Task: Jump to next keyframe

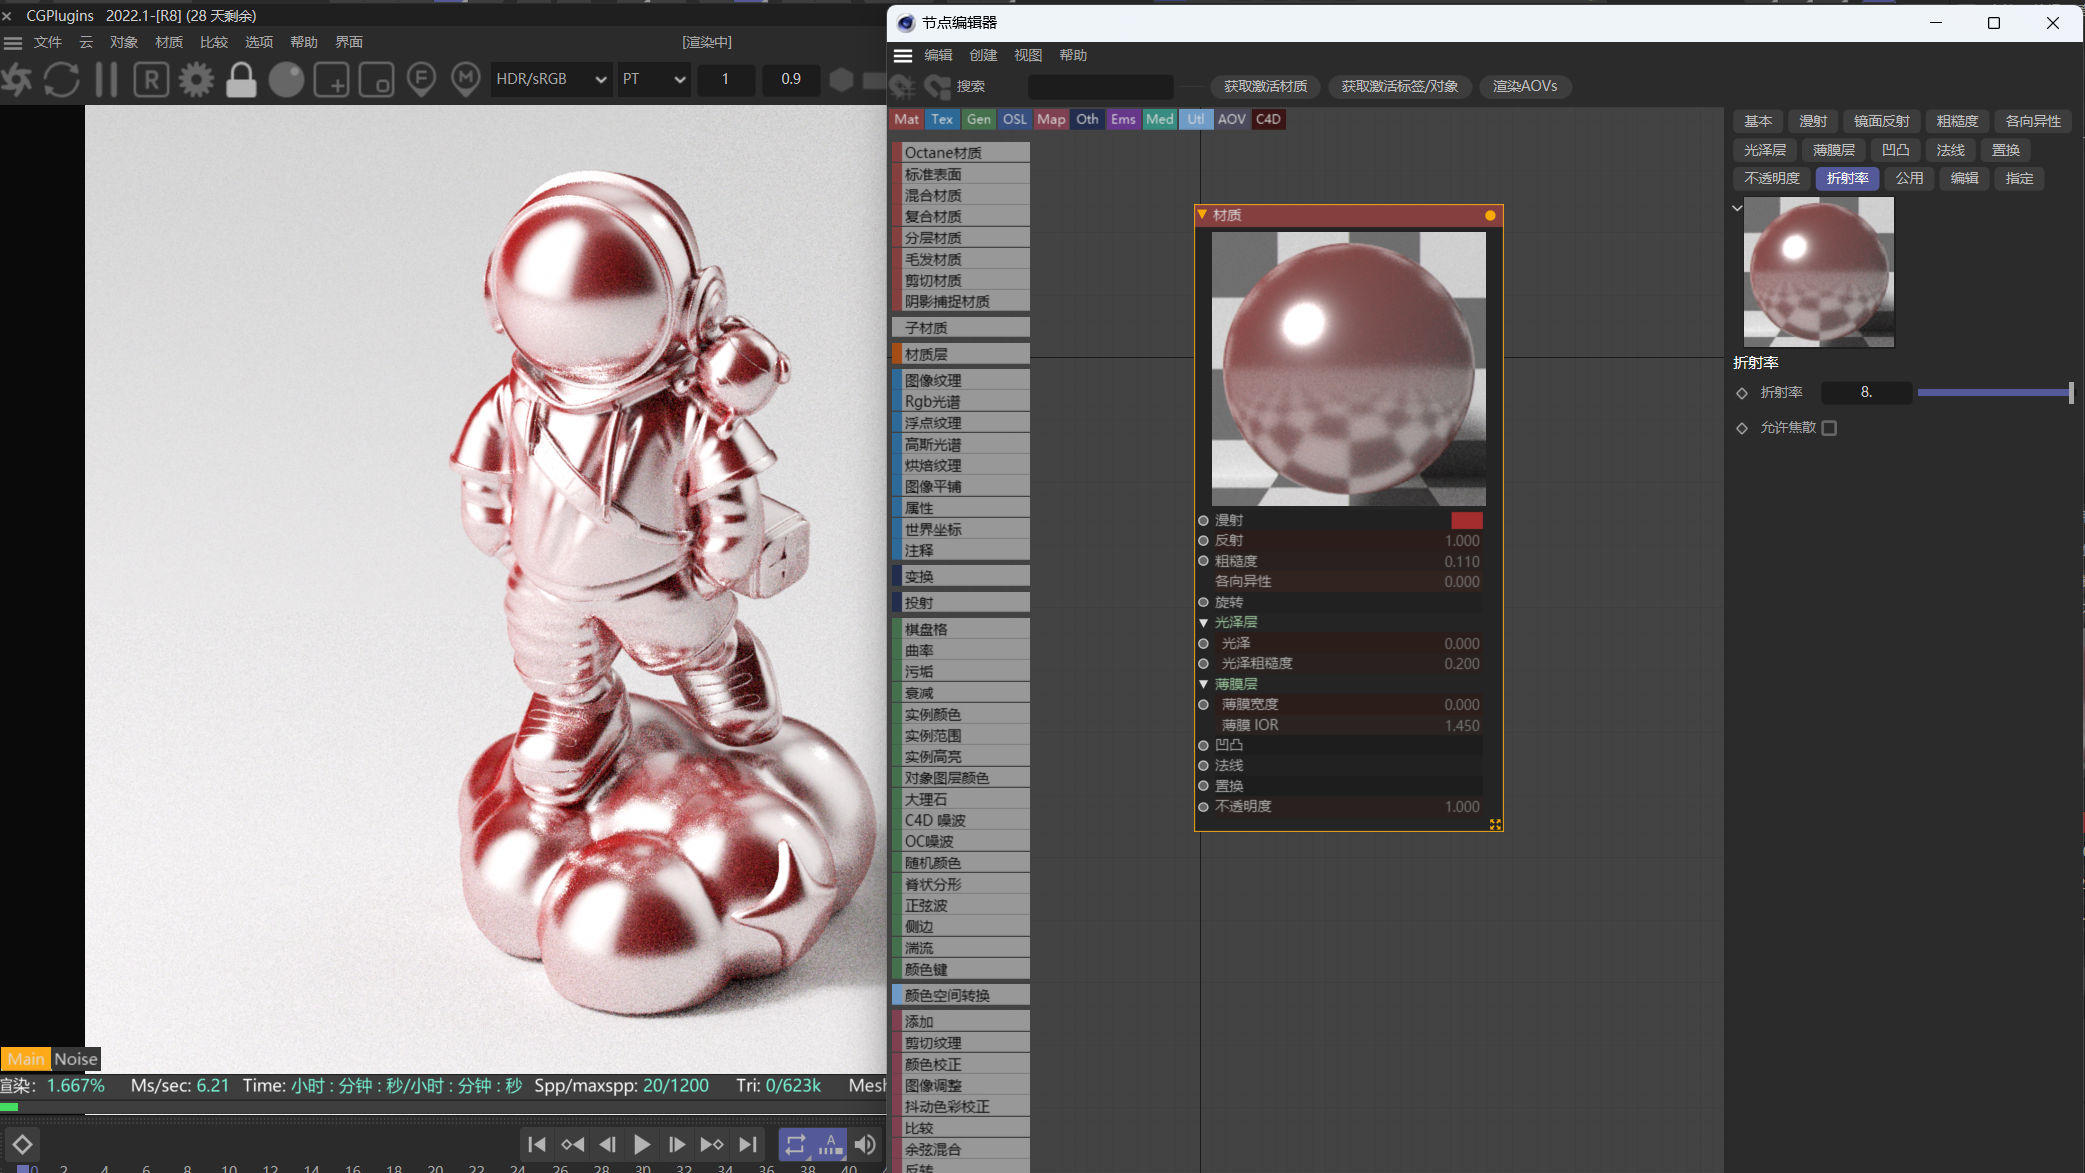Action: pyautogui.click(x=712, y=1144)
